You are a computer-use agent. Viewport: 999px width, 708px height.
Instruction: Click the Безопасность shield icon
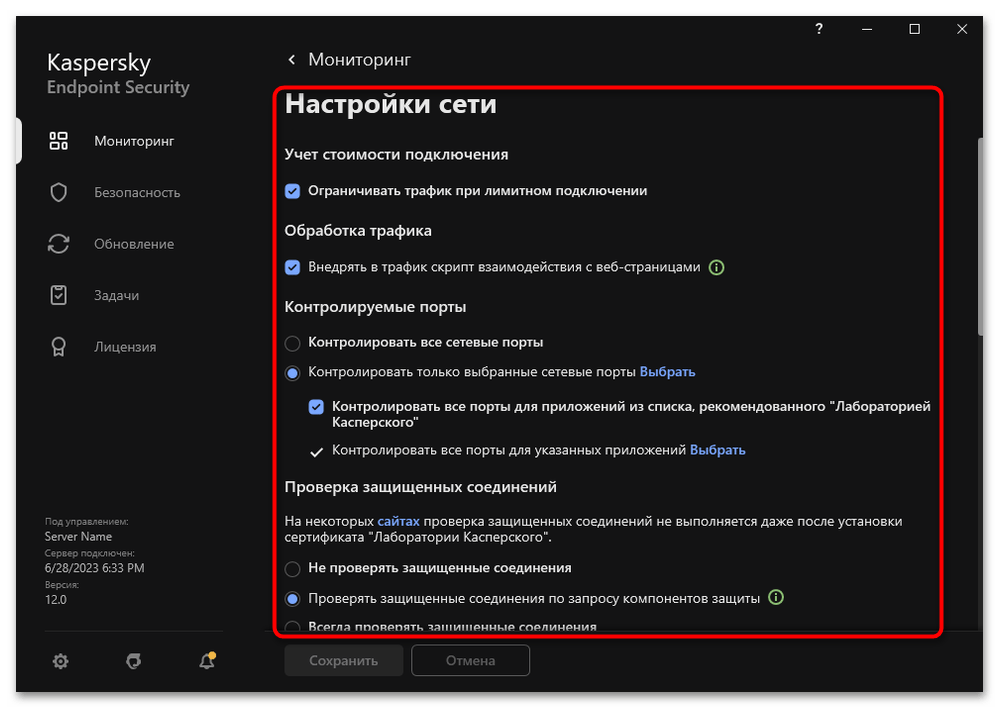coord(59,192)
